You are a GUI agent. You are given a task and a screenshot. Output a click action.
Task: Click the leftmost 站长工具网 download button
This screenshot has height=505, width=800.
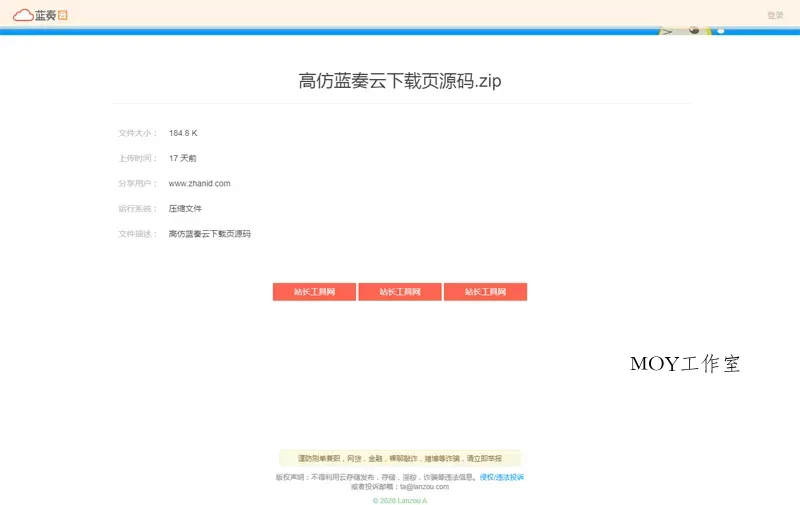click(314, 292)
